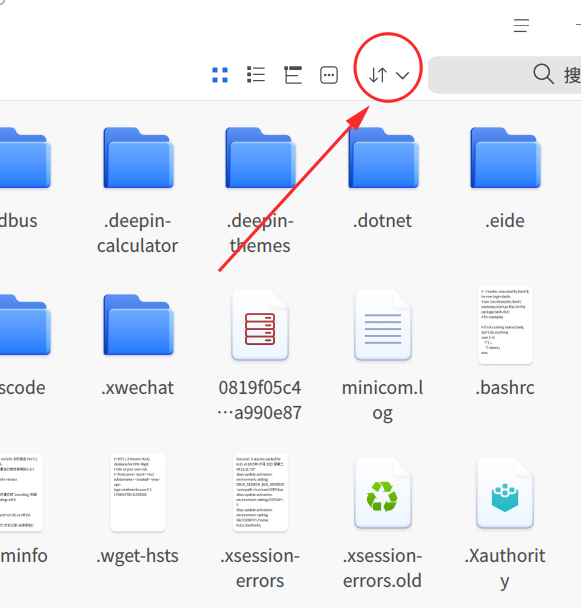Select the .dotnet folder
The image size is (581, 608).
(x=383, y=158)
